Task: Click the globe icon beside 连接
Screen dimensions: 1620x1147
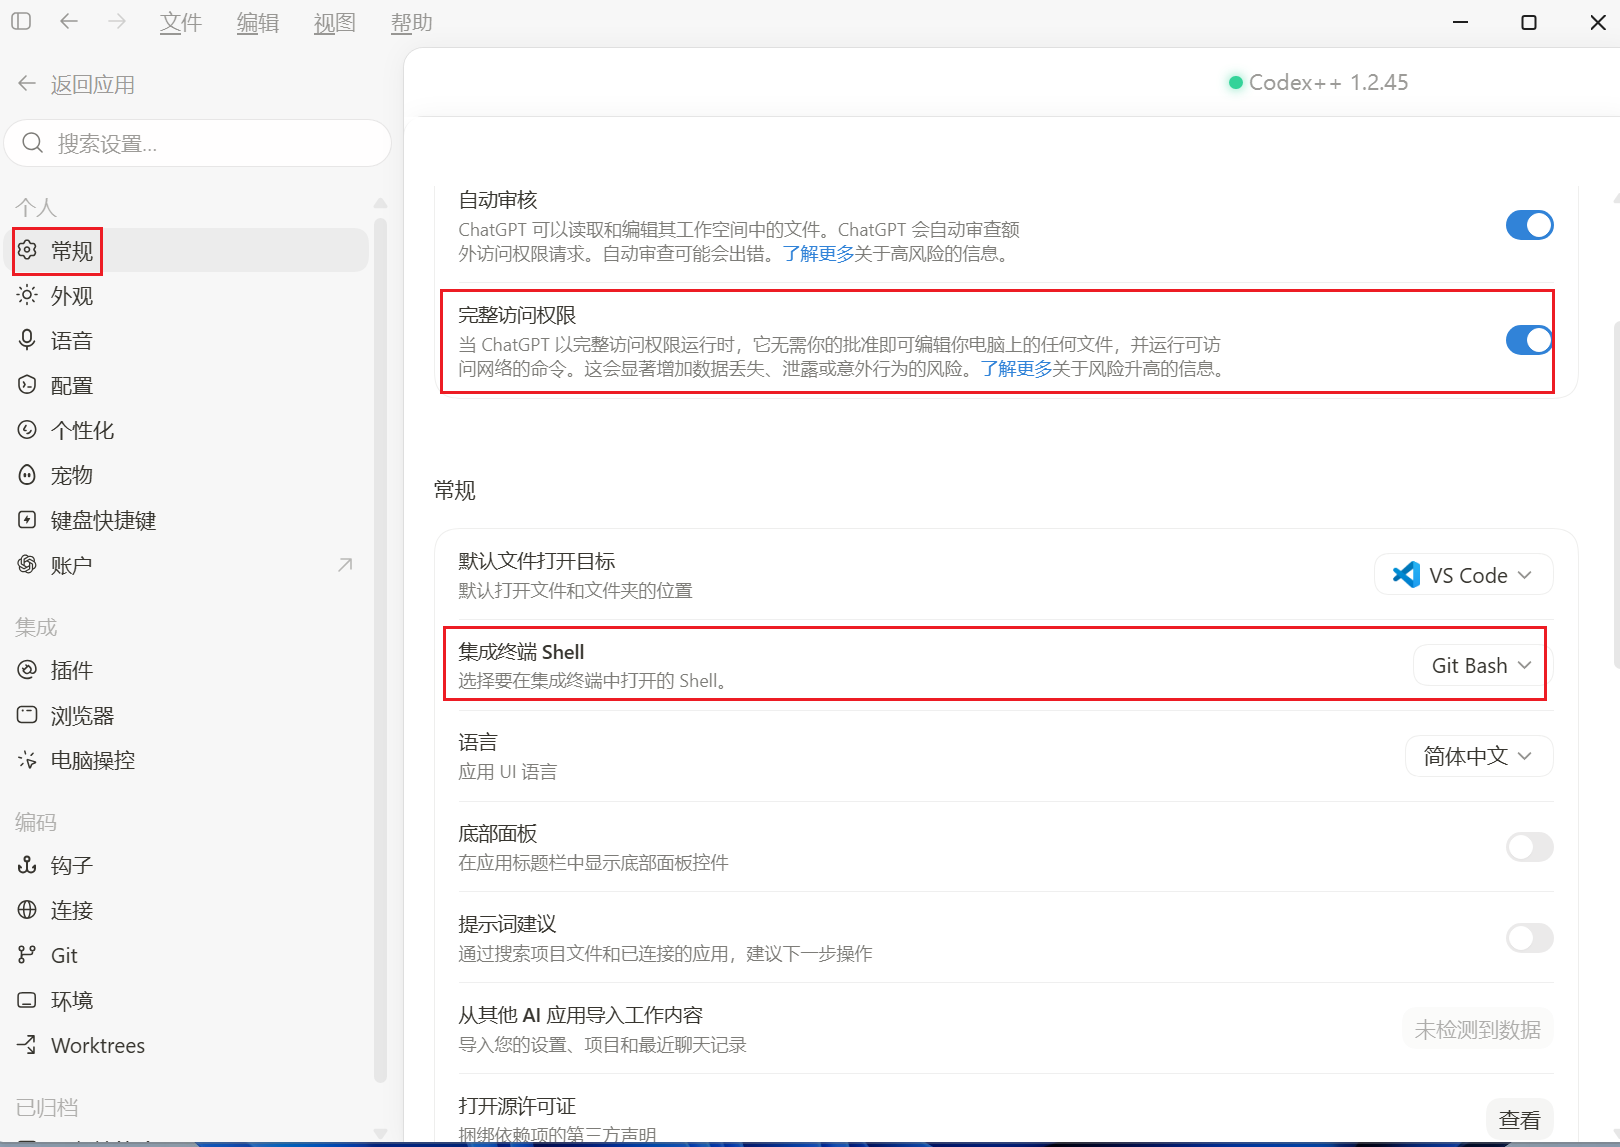Action: (x=27, y=910)
